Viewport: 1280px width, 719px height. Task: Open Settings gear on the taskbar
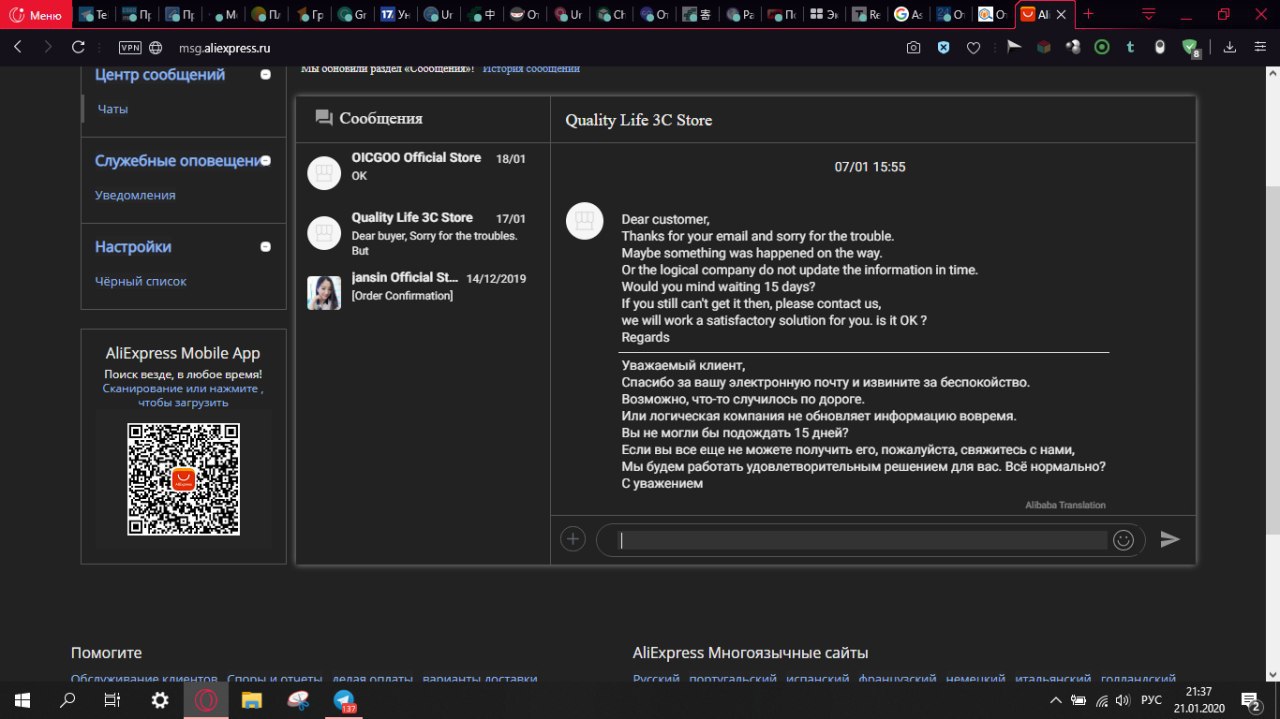pyautogui.click(x=160, y=700)
